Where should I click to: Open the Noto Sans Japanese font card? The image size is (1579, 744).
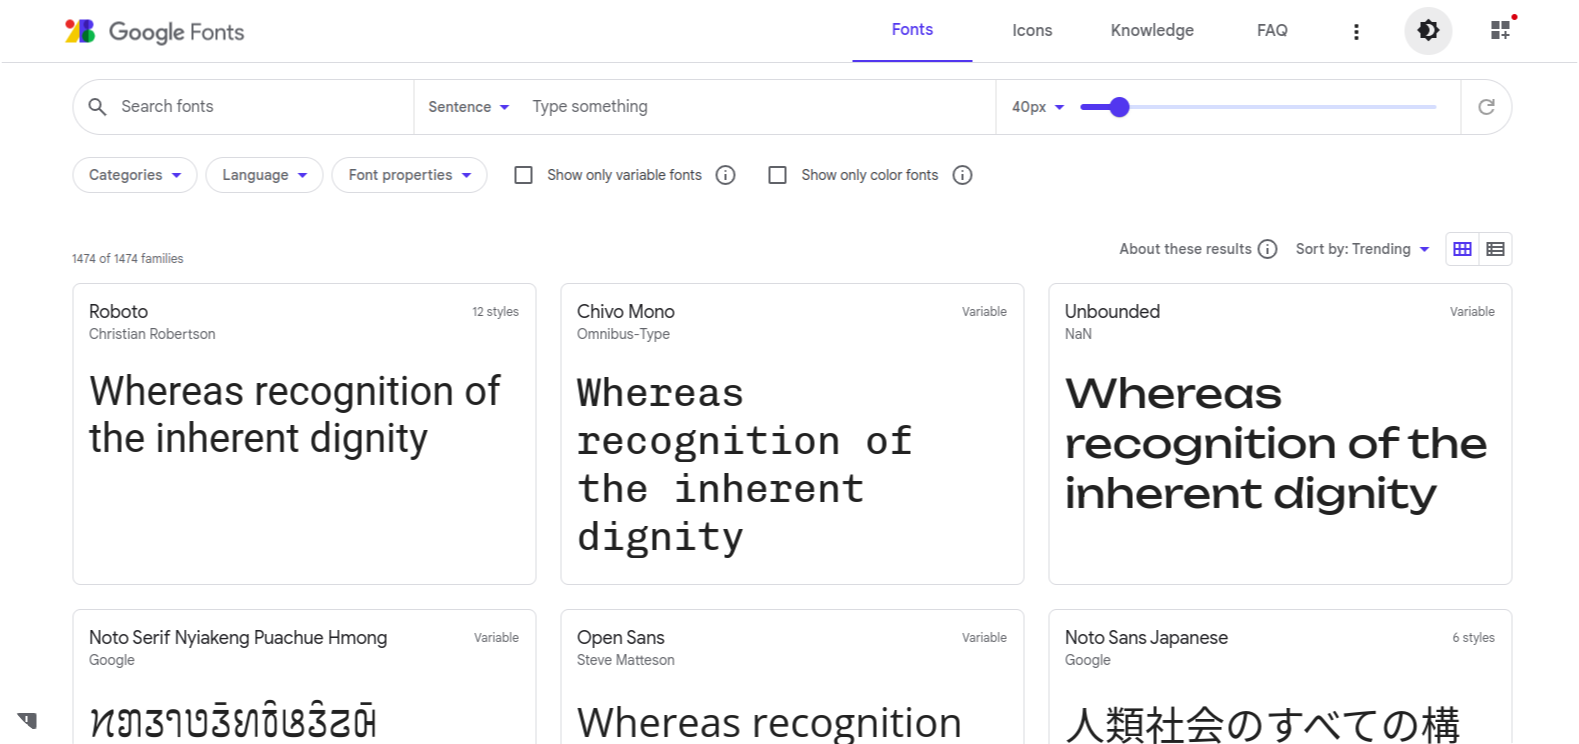pos(1280,677)
